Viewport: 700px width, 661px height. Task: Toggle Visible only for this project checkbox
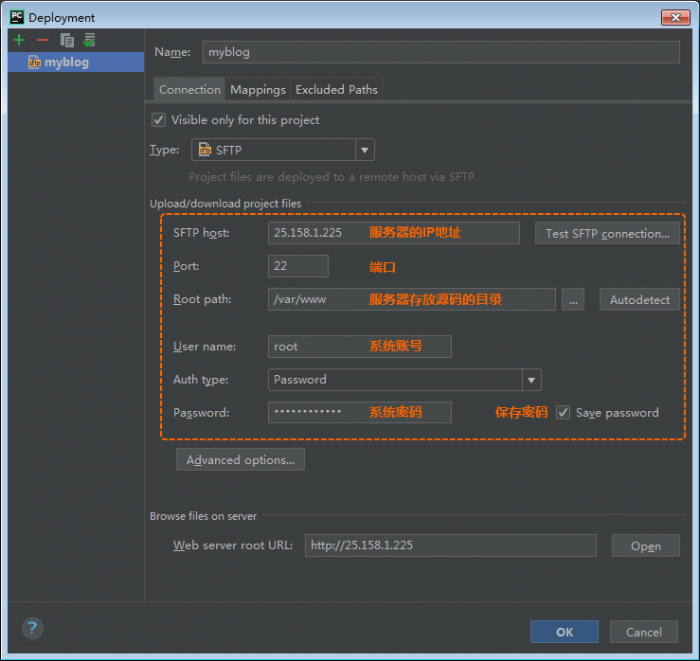[x=158, y=120]
